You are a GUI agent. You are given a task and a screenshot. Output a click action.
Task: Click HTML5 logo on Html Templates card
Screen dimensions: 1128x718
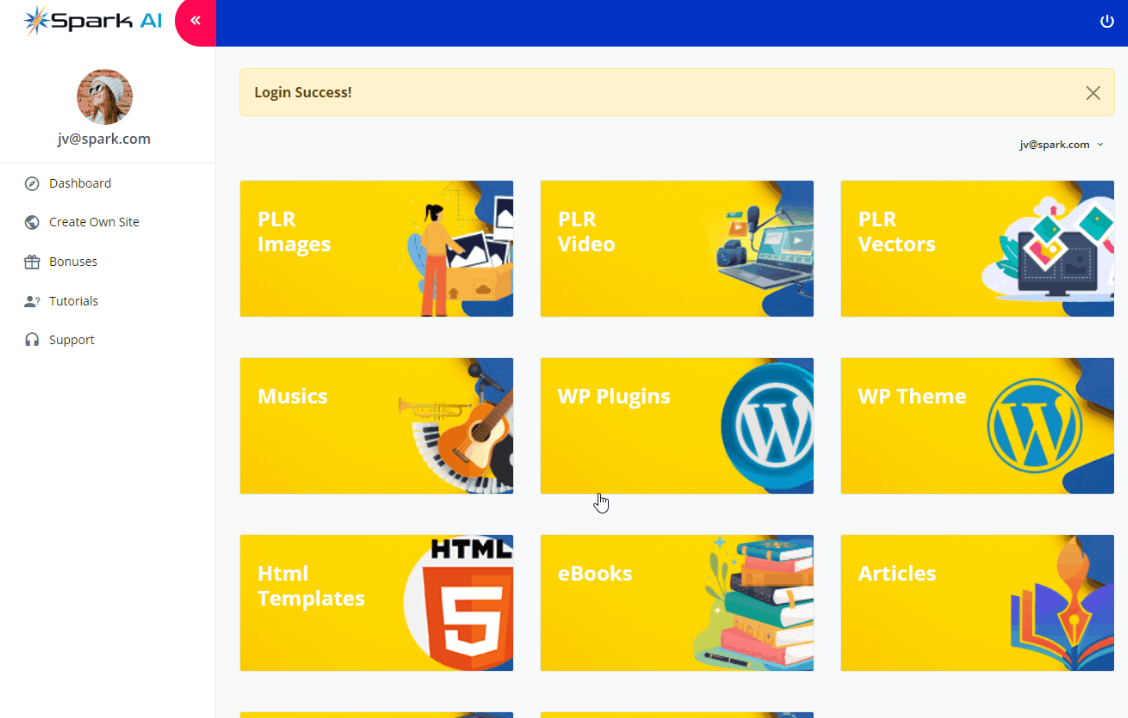point(468,603)
